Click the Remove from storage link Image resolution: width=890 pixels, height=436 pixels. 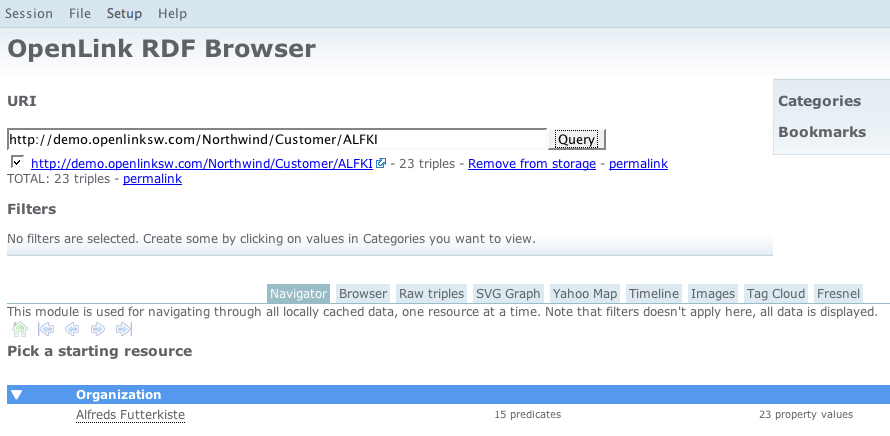point(531,164)
